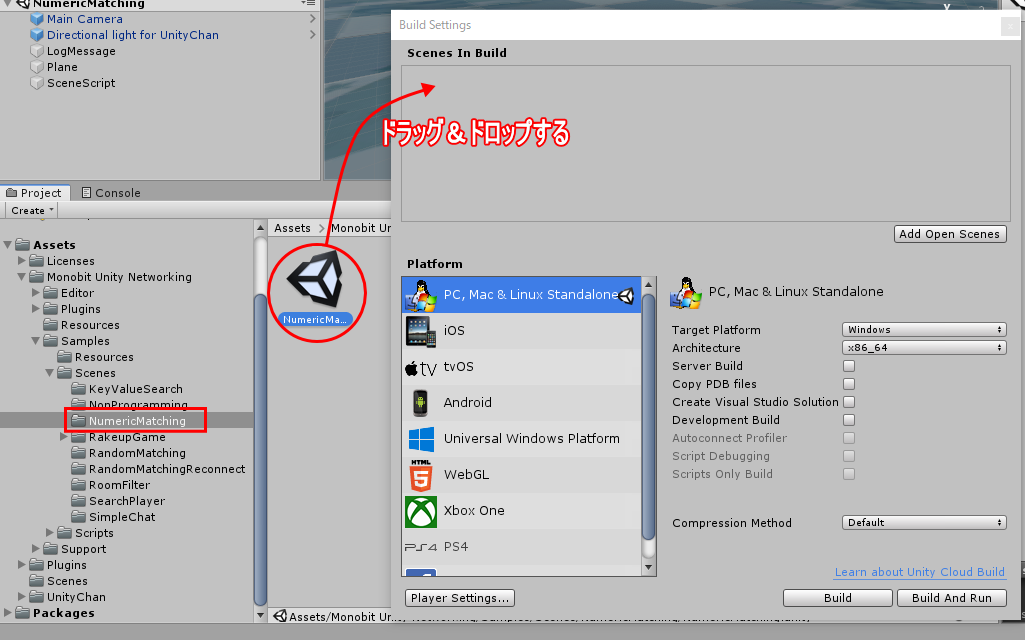This screenshot has height=640, width=1025.
Task: Enable the Copy PDB files checkbox
Action: (849, 384)
